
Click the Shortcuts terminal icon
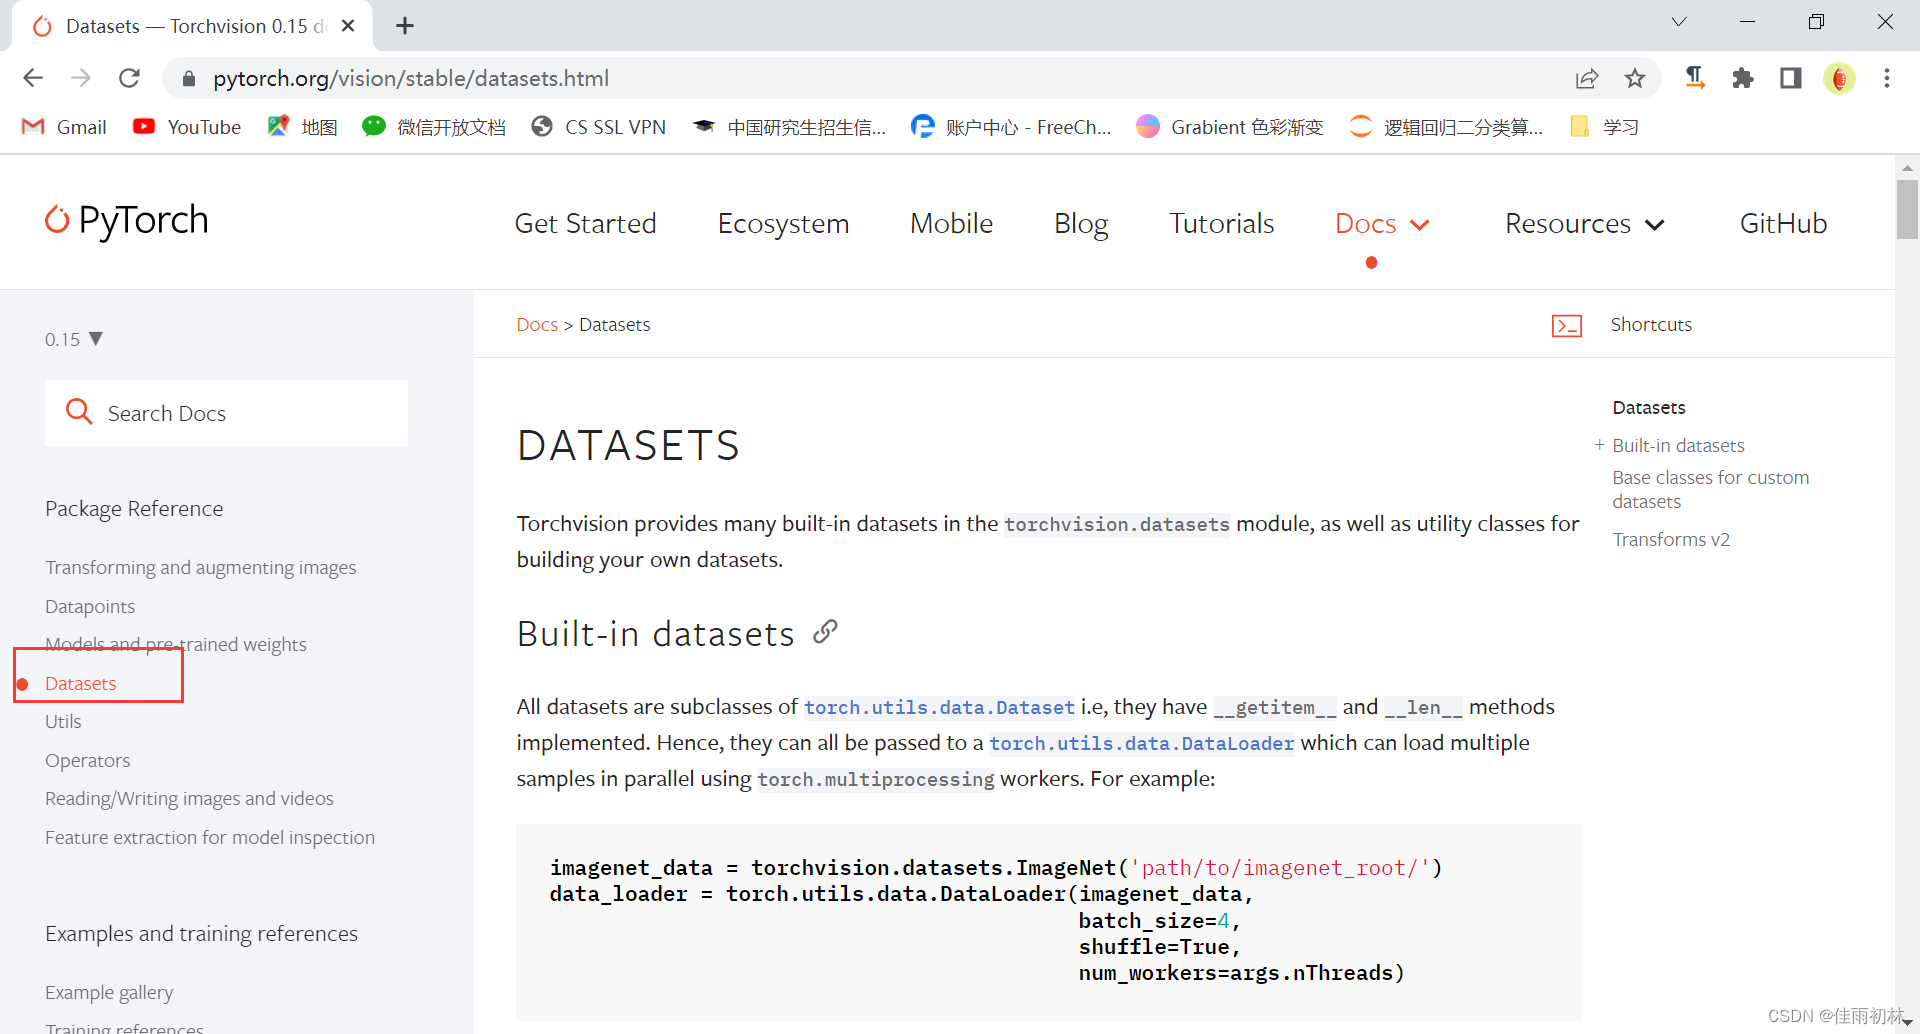coord(1566,325)
